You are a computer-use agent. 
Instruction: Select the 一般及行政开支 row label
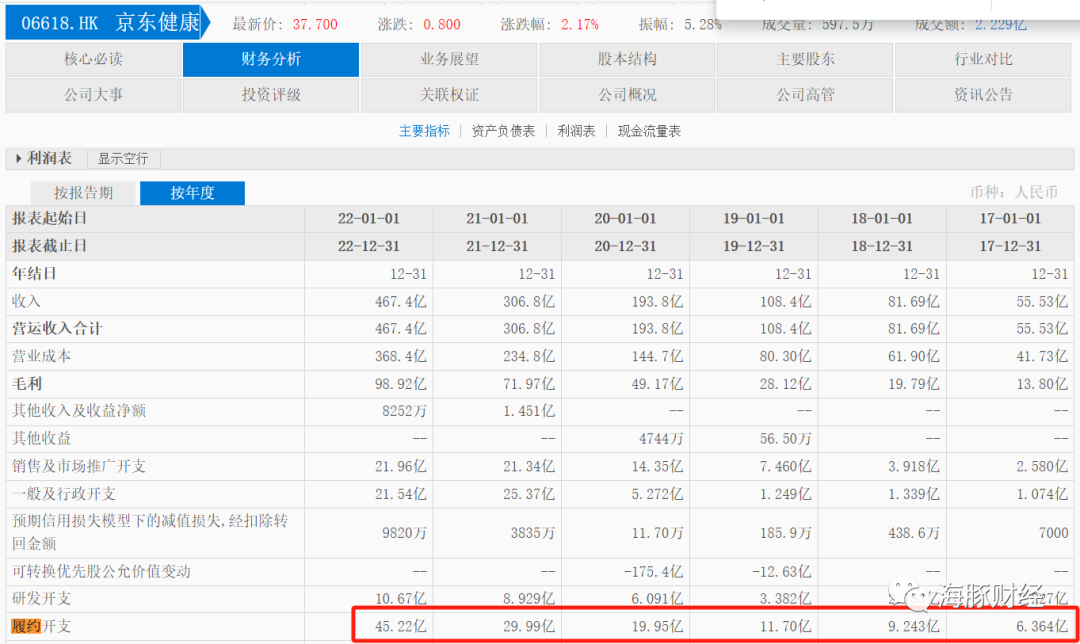(x=64, y=494)
